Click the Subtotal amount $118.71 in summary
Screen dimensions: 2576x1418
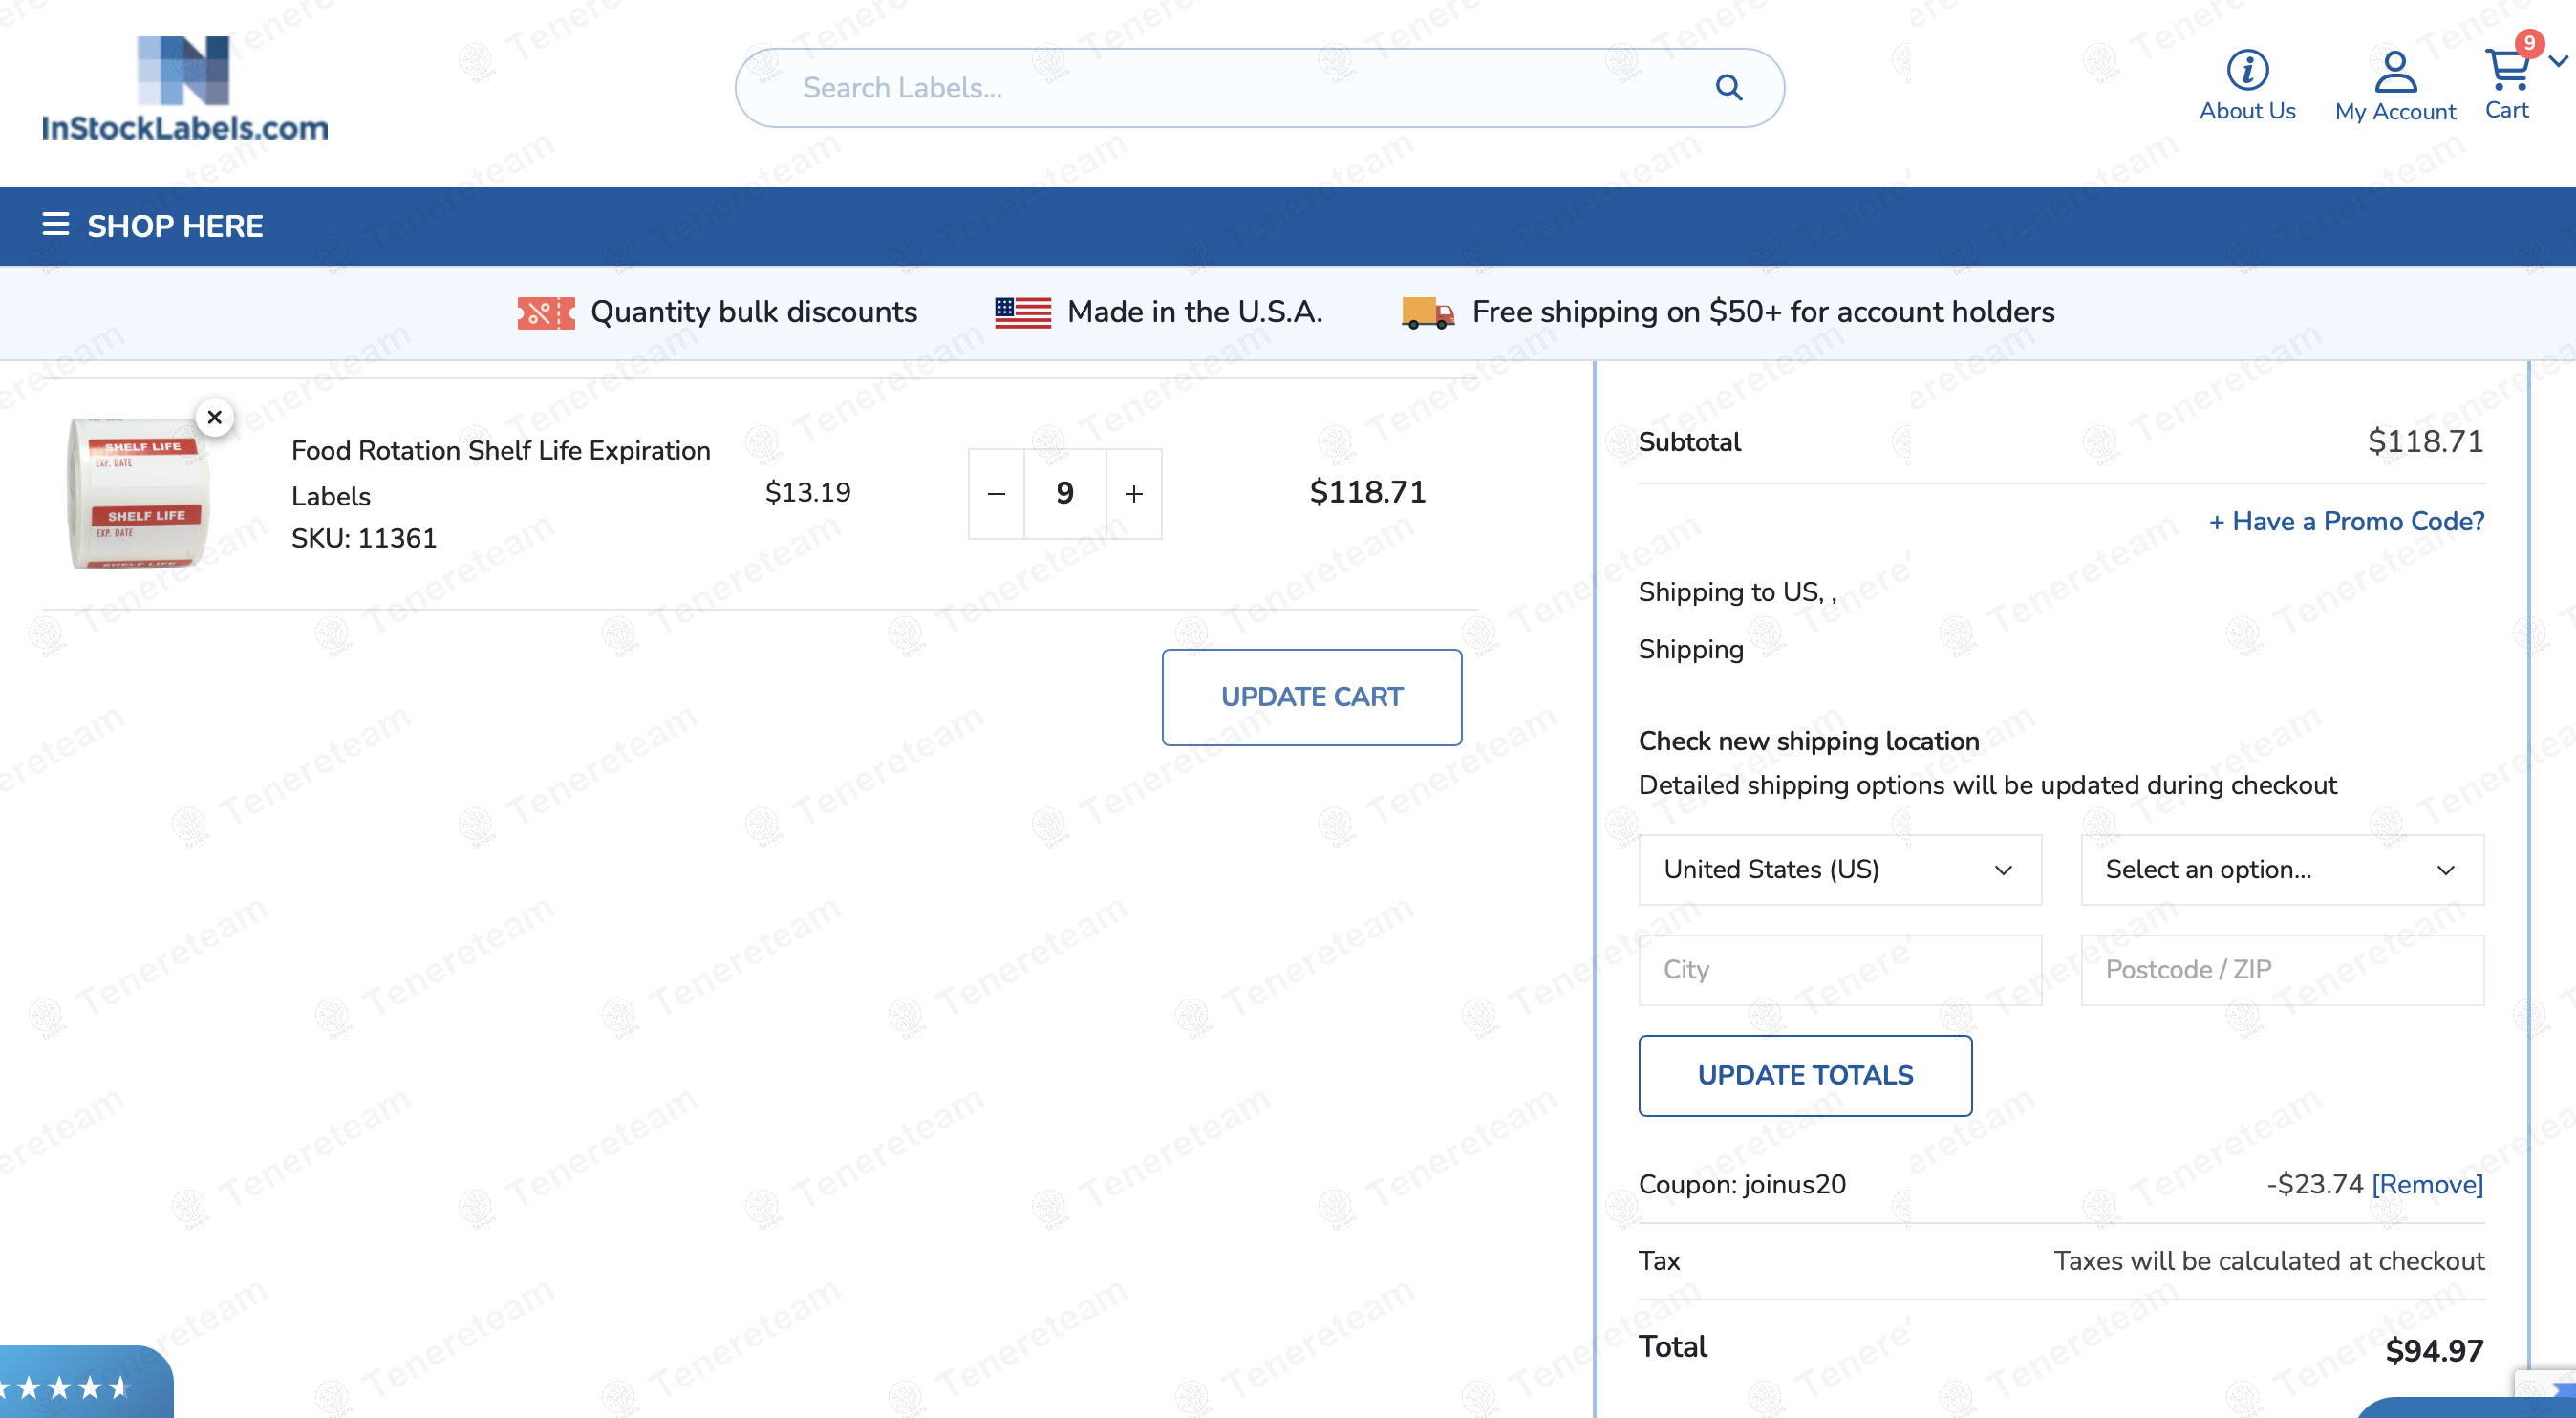2425,441
